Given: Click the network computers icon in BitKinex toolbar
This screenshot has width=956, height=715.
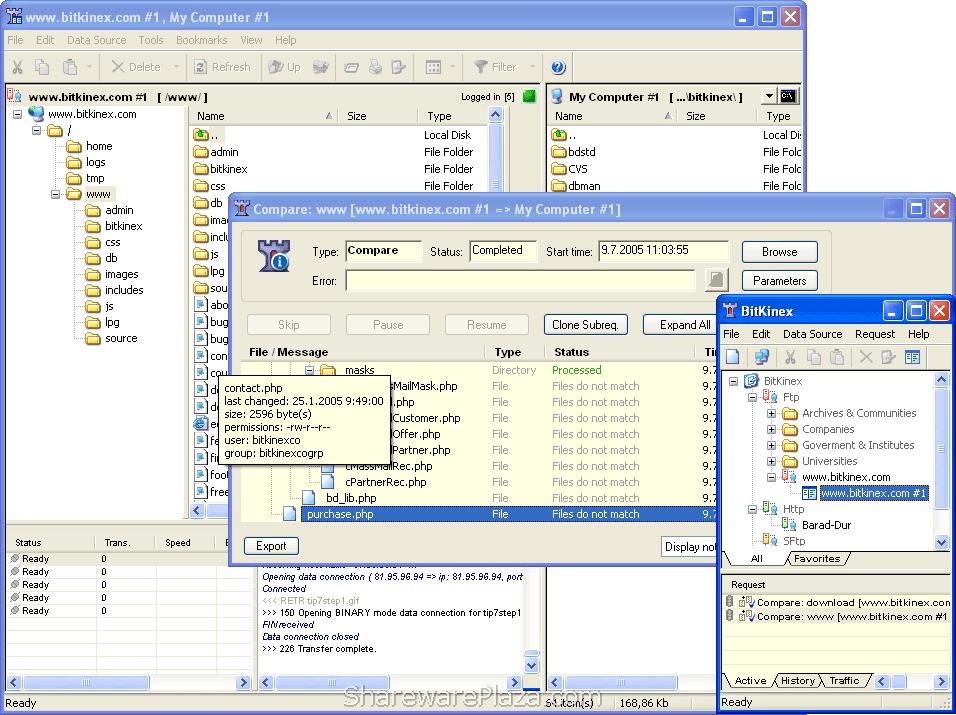Looking at the screenshot, I should (x=762, y=358).
